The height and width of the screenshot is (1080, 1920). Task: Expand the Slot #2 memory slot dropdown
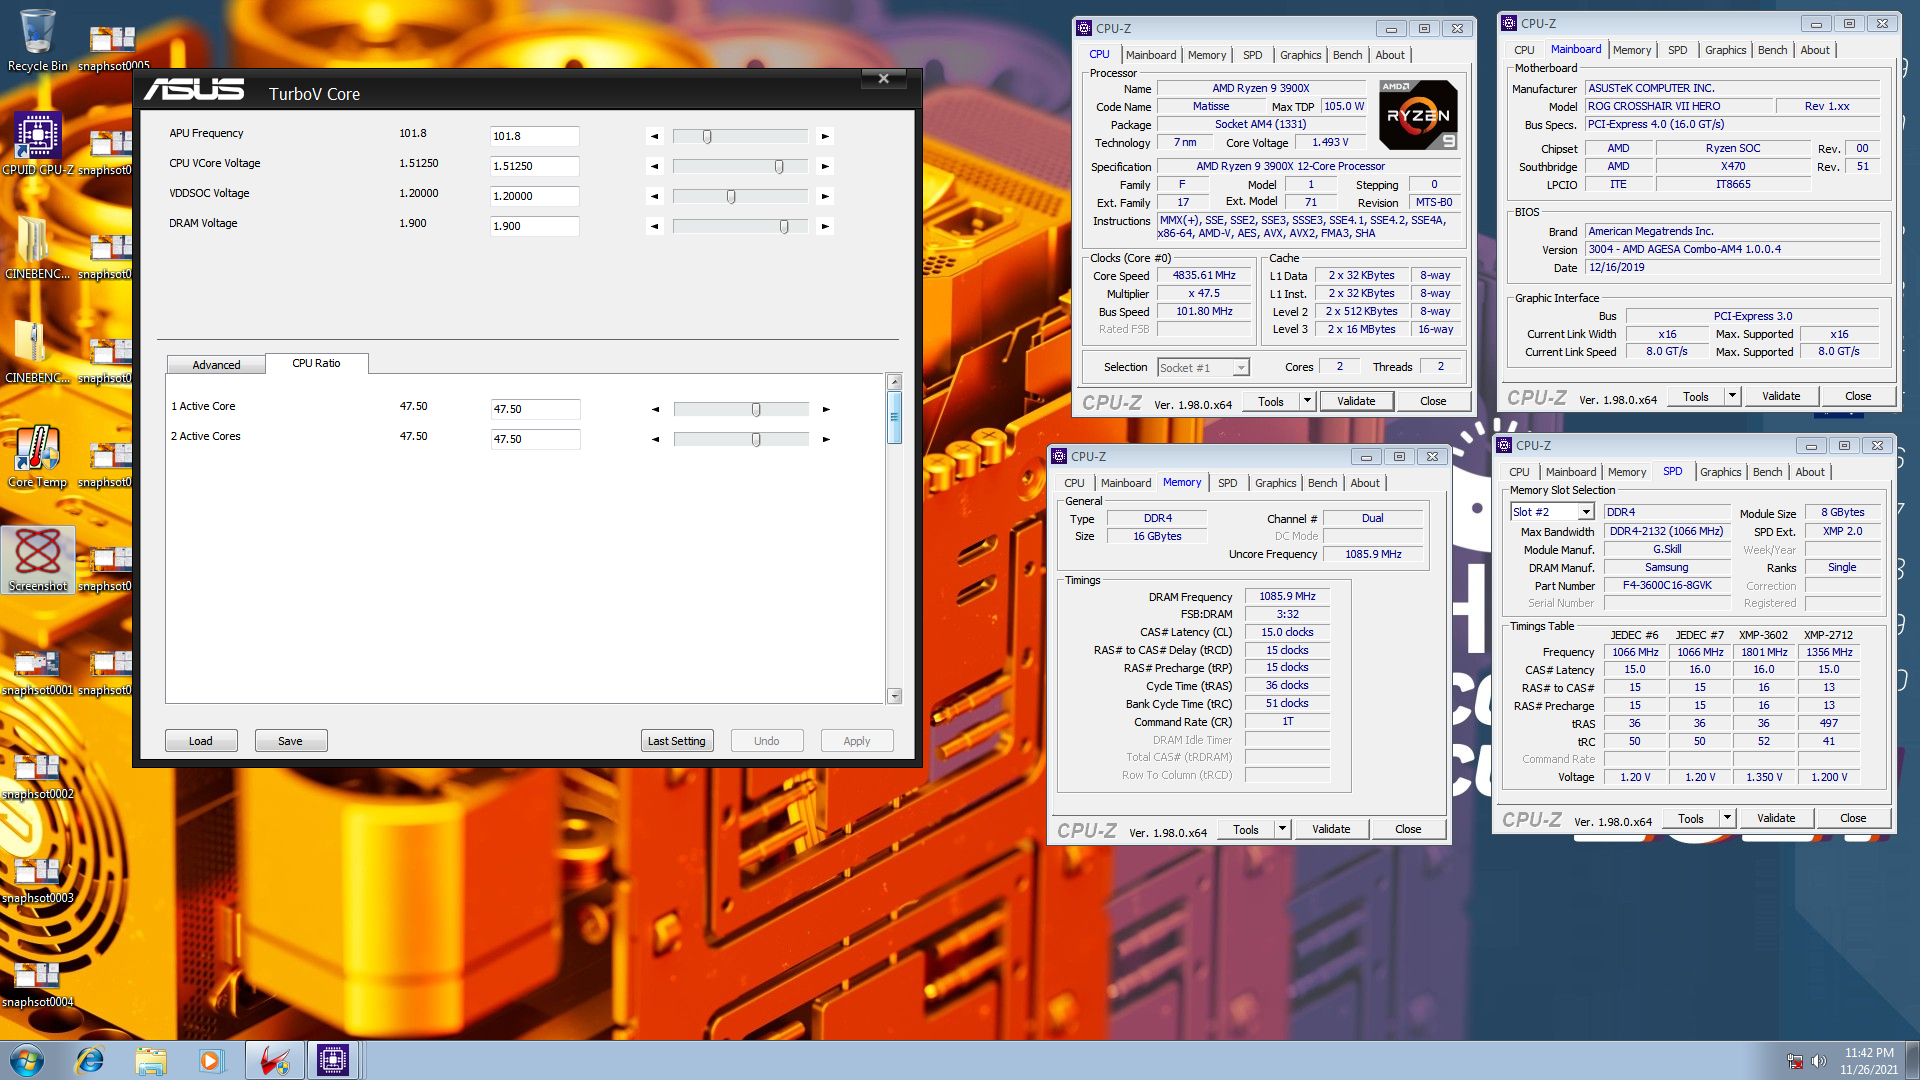[1586, 512]
